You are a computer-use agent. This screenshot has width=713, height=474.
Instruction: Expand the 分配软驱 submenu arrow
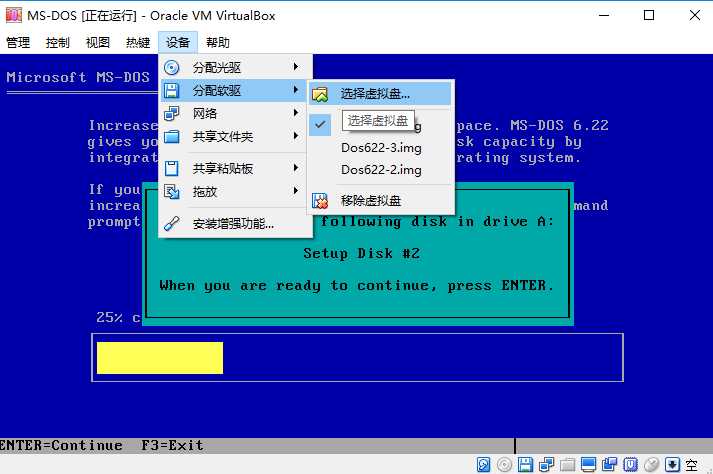(296, 90)
